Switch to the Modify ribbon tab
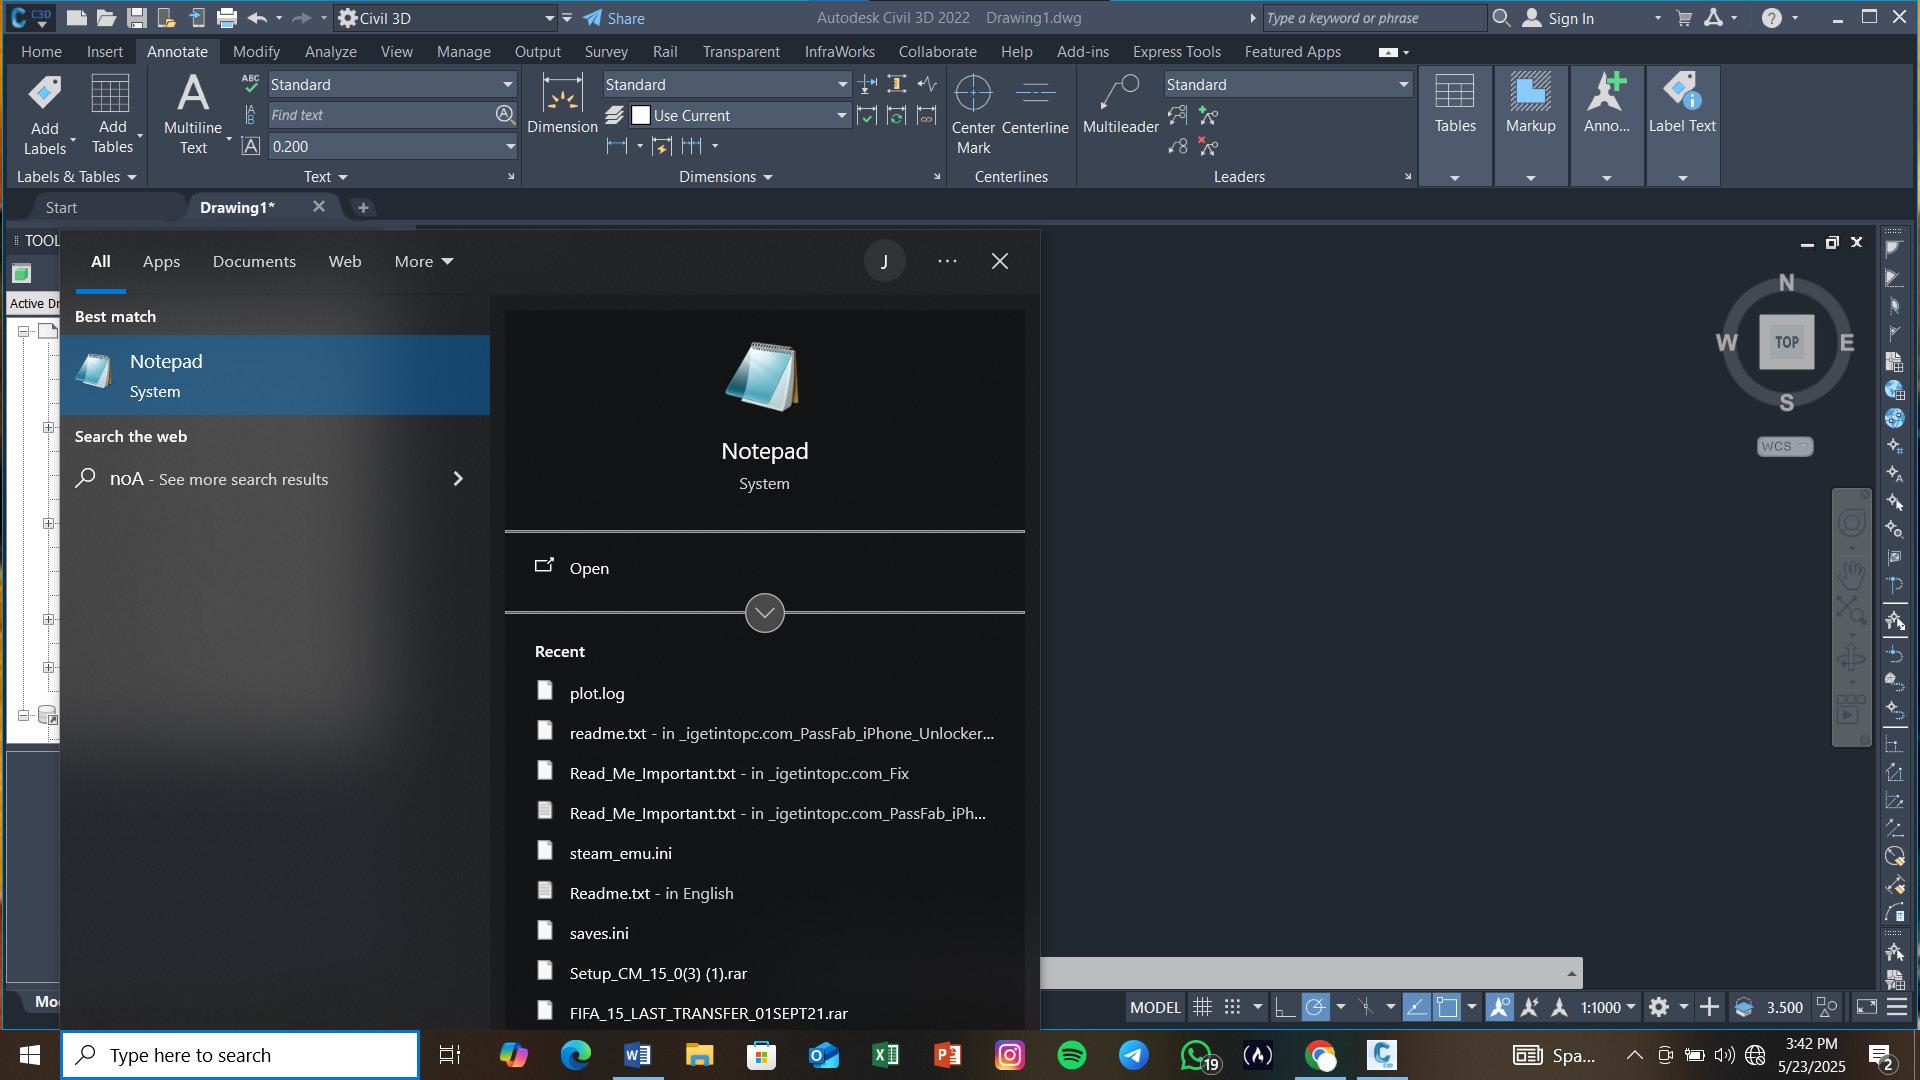 pos(256,52)
